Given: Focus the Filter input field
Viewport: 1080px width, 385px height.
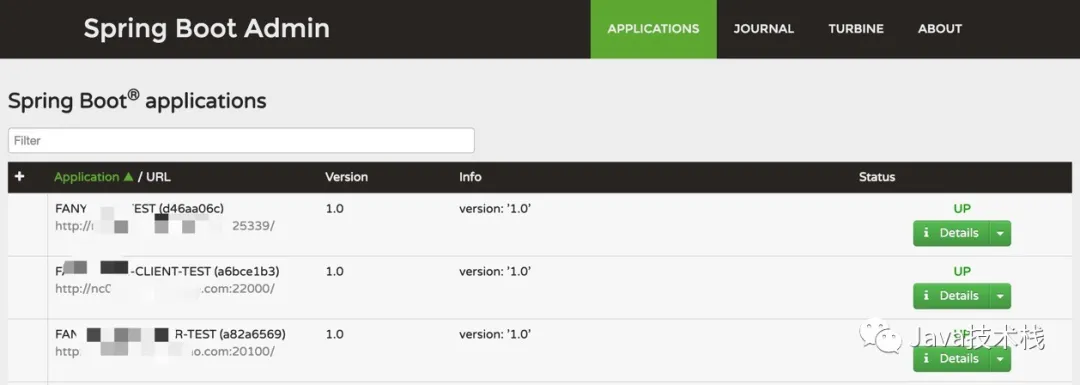Looking at the screenshot, I should (x=241, y=141).
